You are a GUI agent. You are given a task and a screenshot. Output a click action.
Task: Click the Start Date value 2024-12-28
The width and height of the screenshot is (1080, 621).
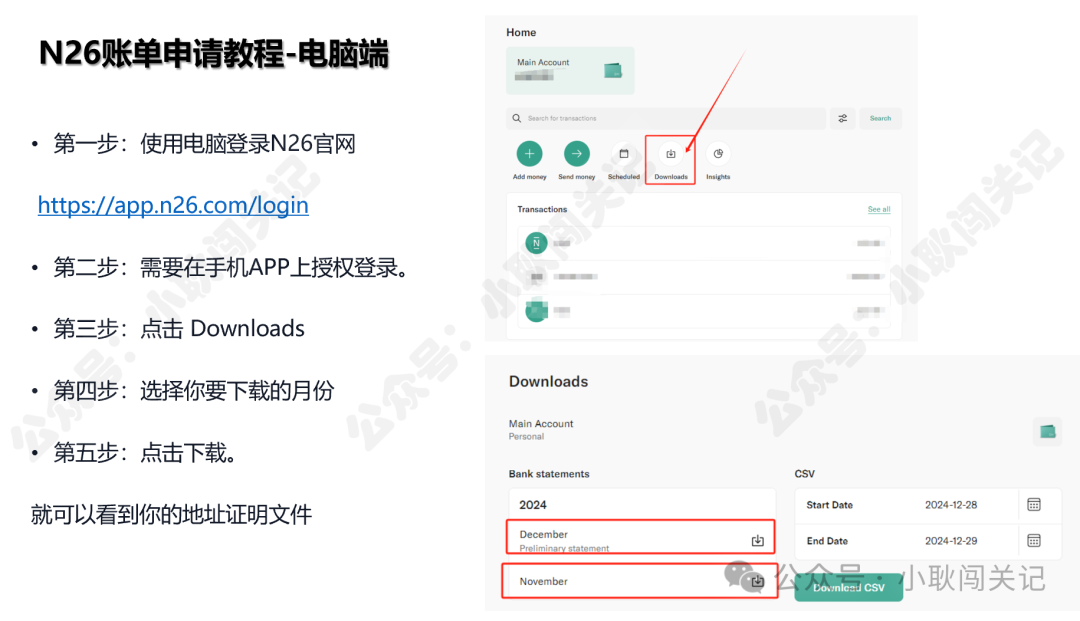pos(951,505)
